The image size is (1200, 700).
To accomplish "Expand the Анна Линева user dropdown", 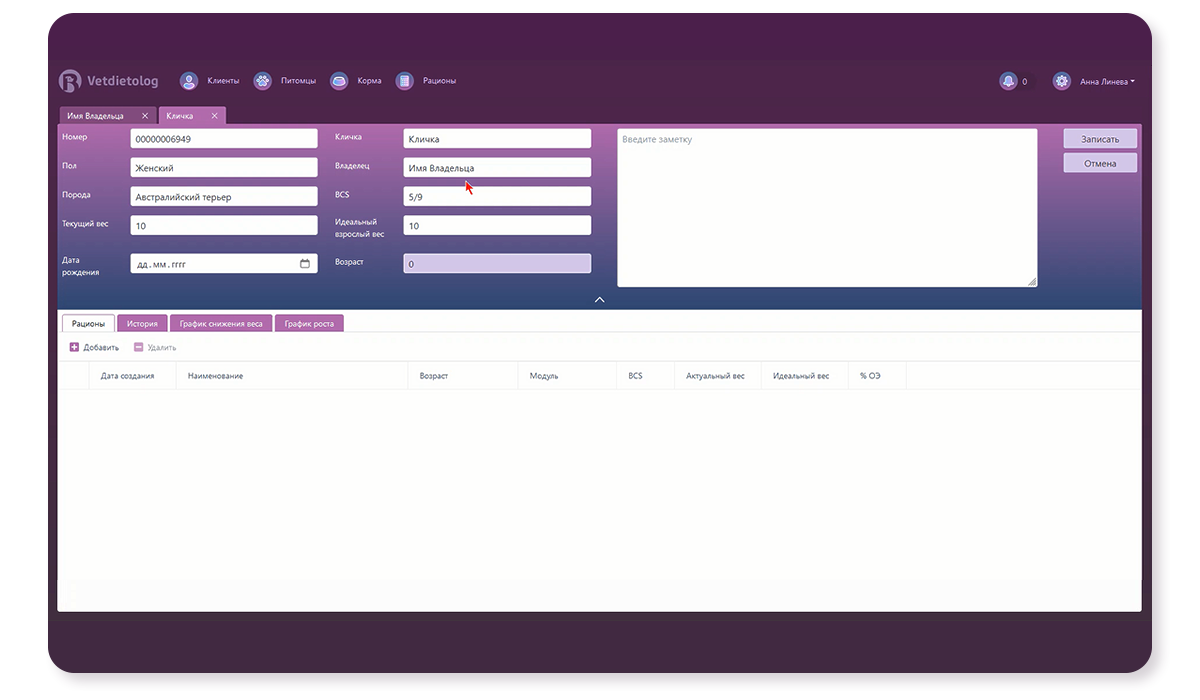I will coord(1107,82).
